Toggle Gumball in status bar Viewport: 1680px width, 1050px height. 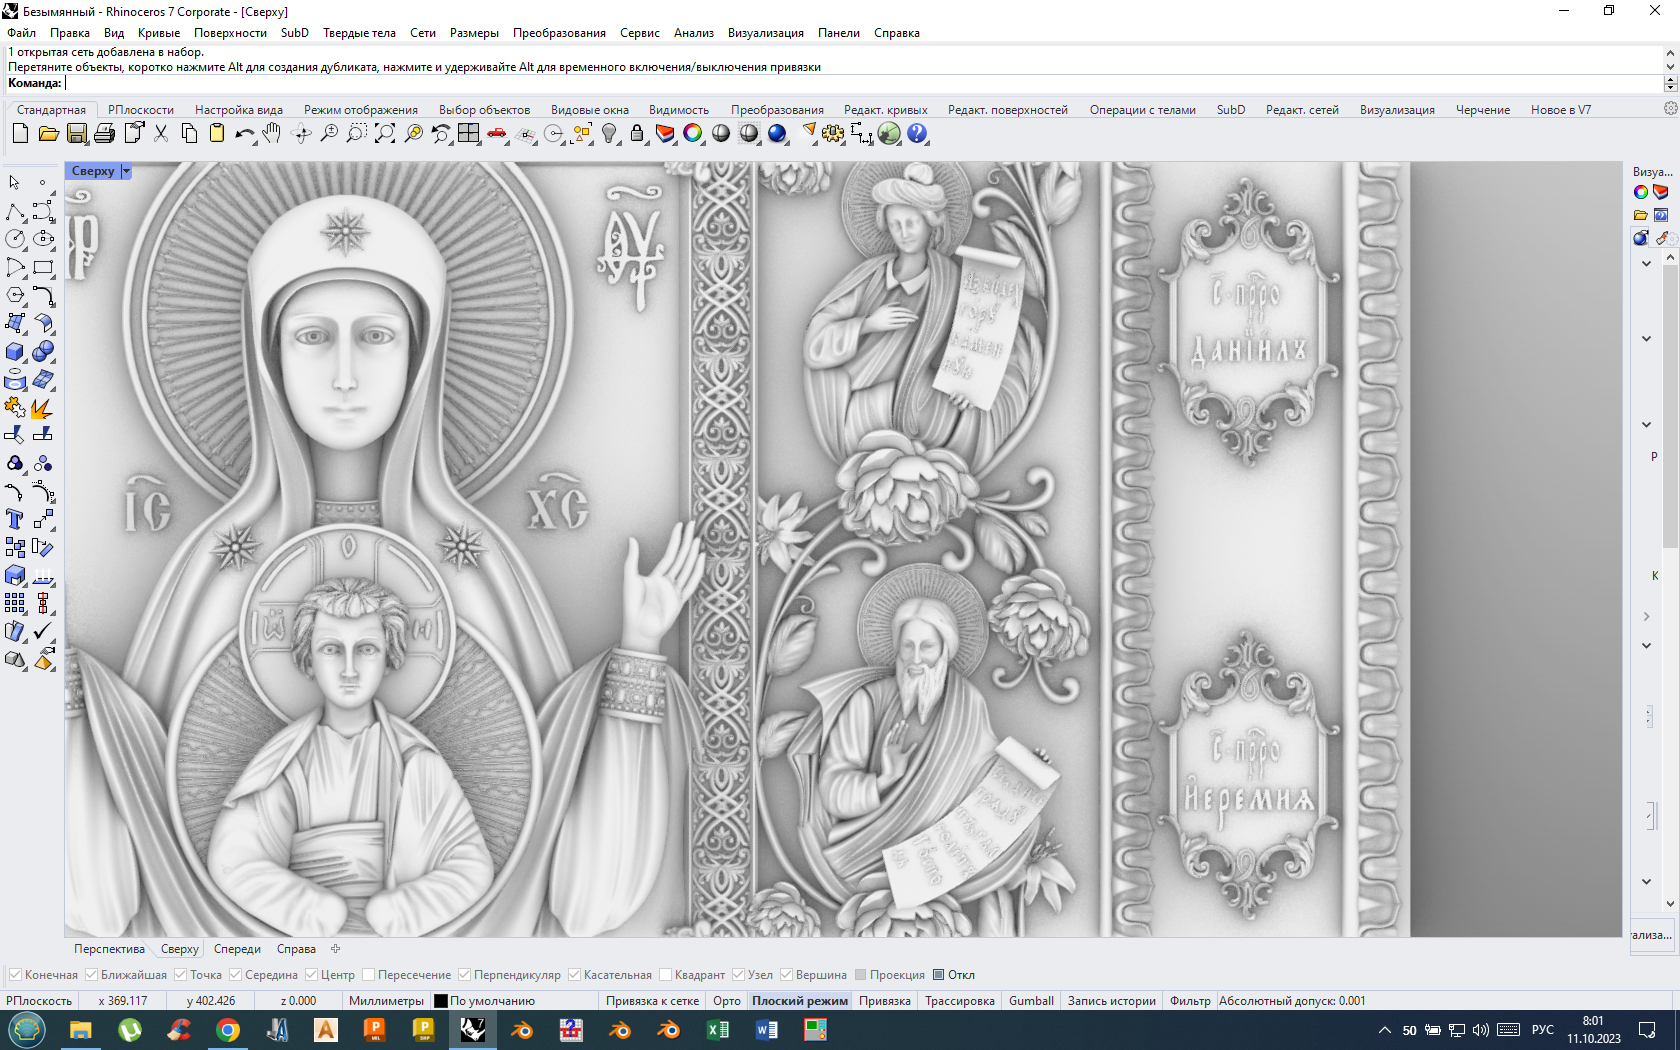click(1031, 1001)
